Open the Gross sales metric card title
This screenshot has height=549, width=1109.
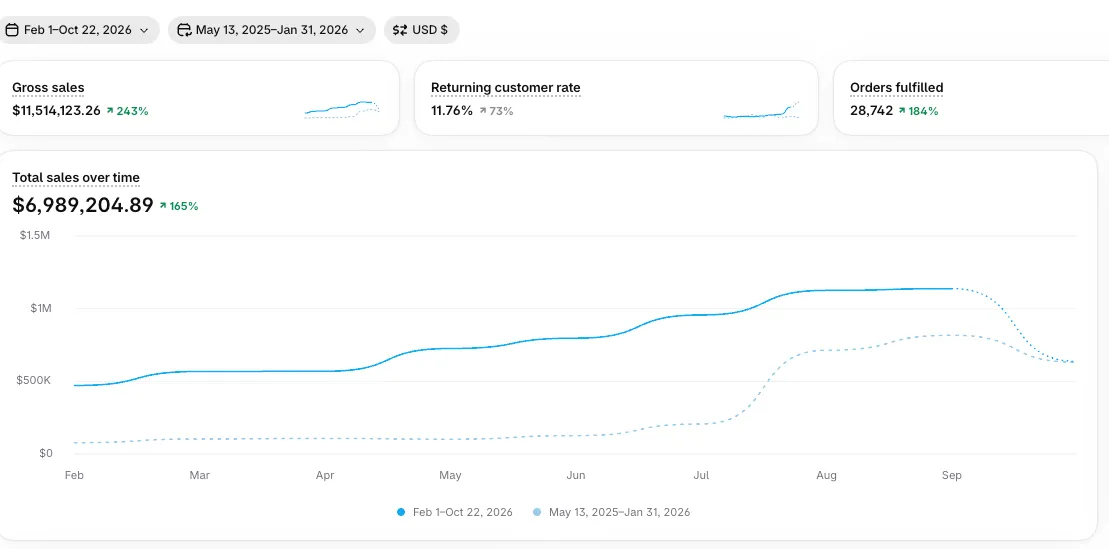[48, 88]
